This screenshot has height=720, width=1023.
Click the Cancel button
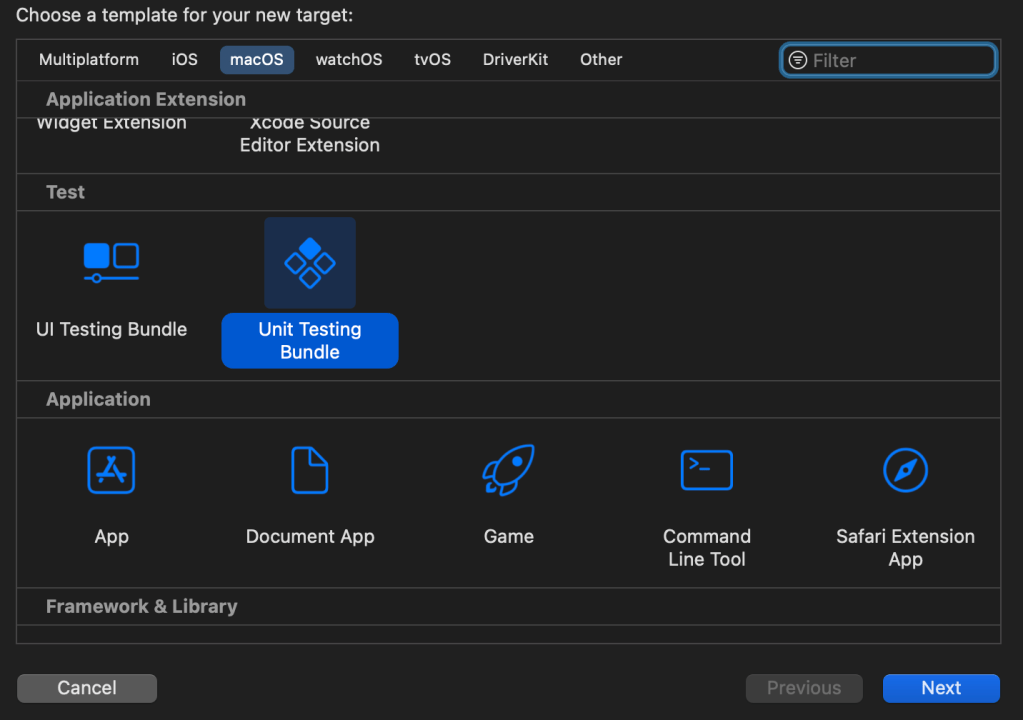click(x=87, y=688)
